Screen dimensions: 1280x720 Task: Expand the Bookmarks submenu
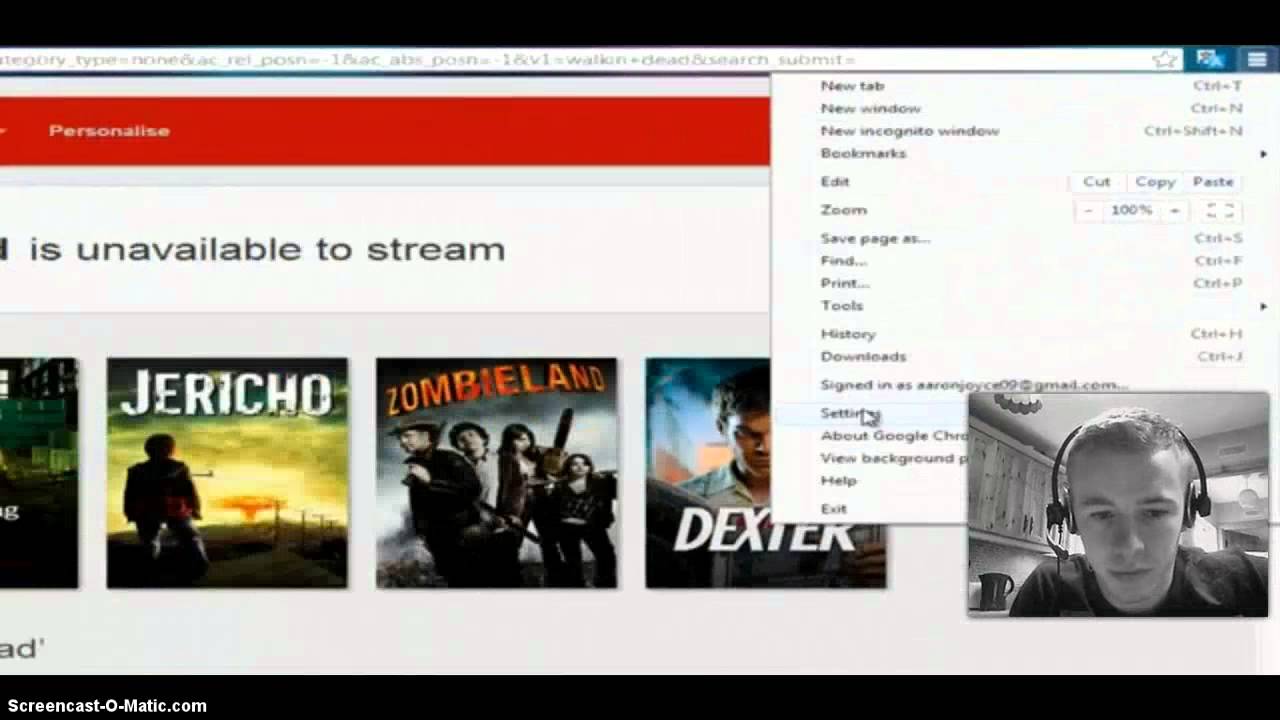click(1025, 153)
